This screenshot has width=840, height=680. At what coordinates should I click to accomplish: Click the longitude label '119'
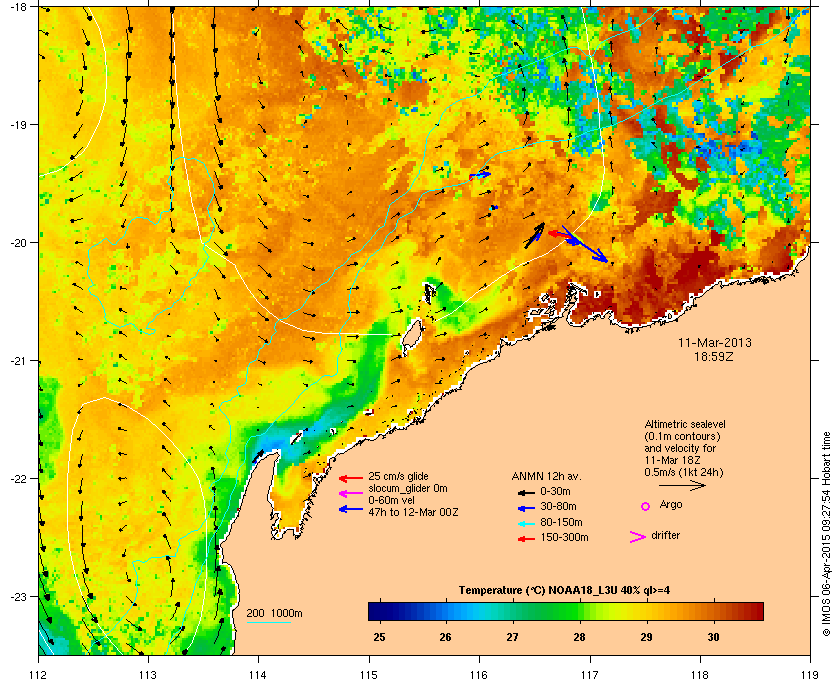click(810, 675)
